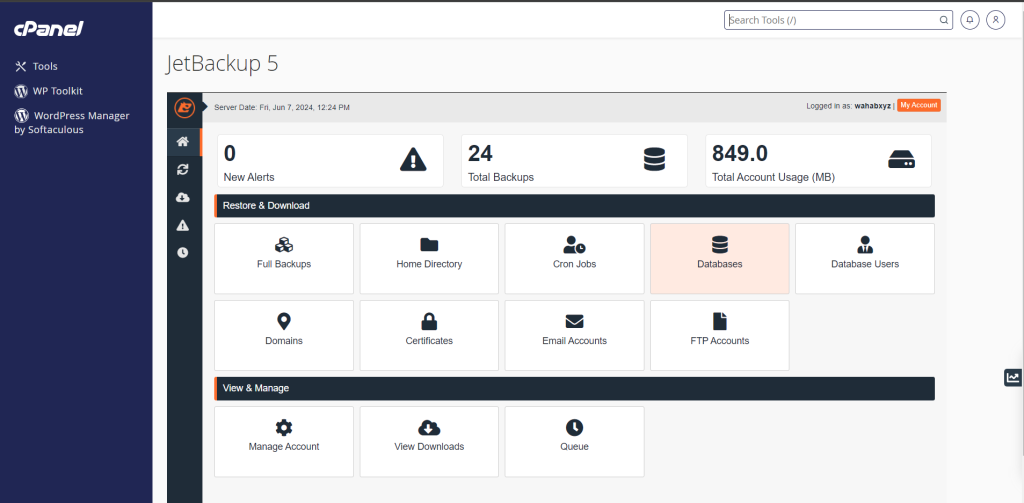Click the statistics chart icon at right edge
This screenshot has height=503, width=1024.
coord(1013,377)
